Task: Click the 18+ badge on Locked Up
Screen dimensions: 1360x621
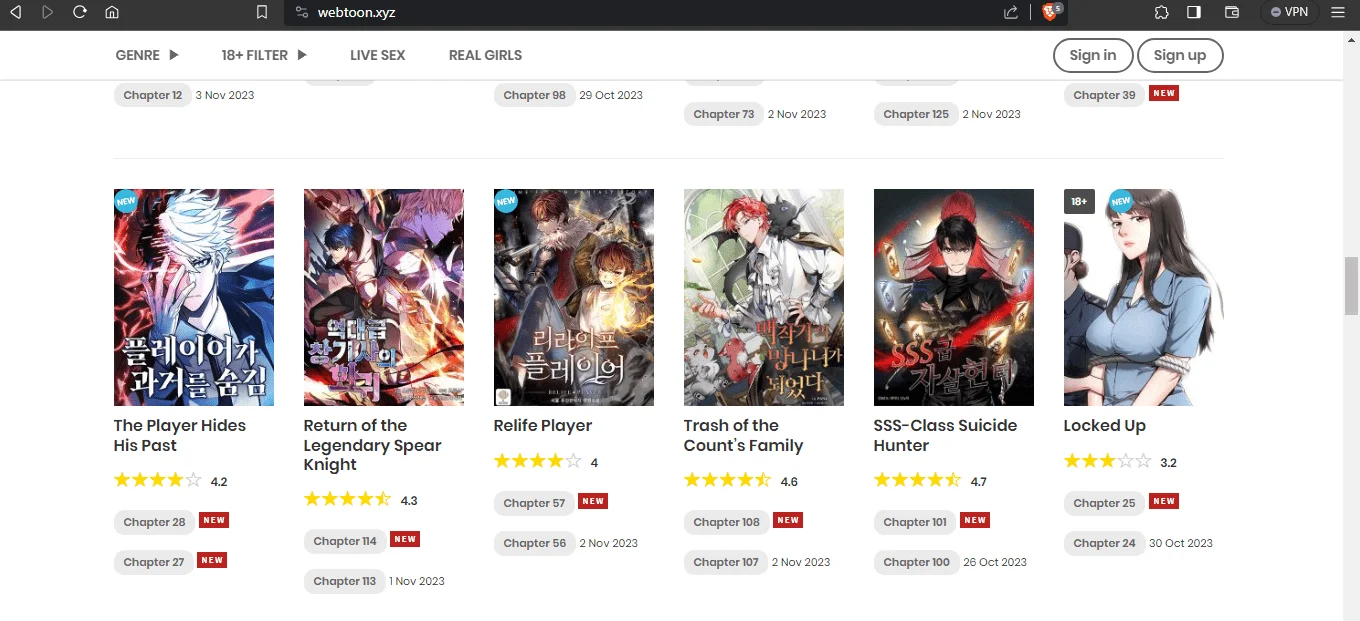Action: 1079,201
